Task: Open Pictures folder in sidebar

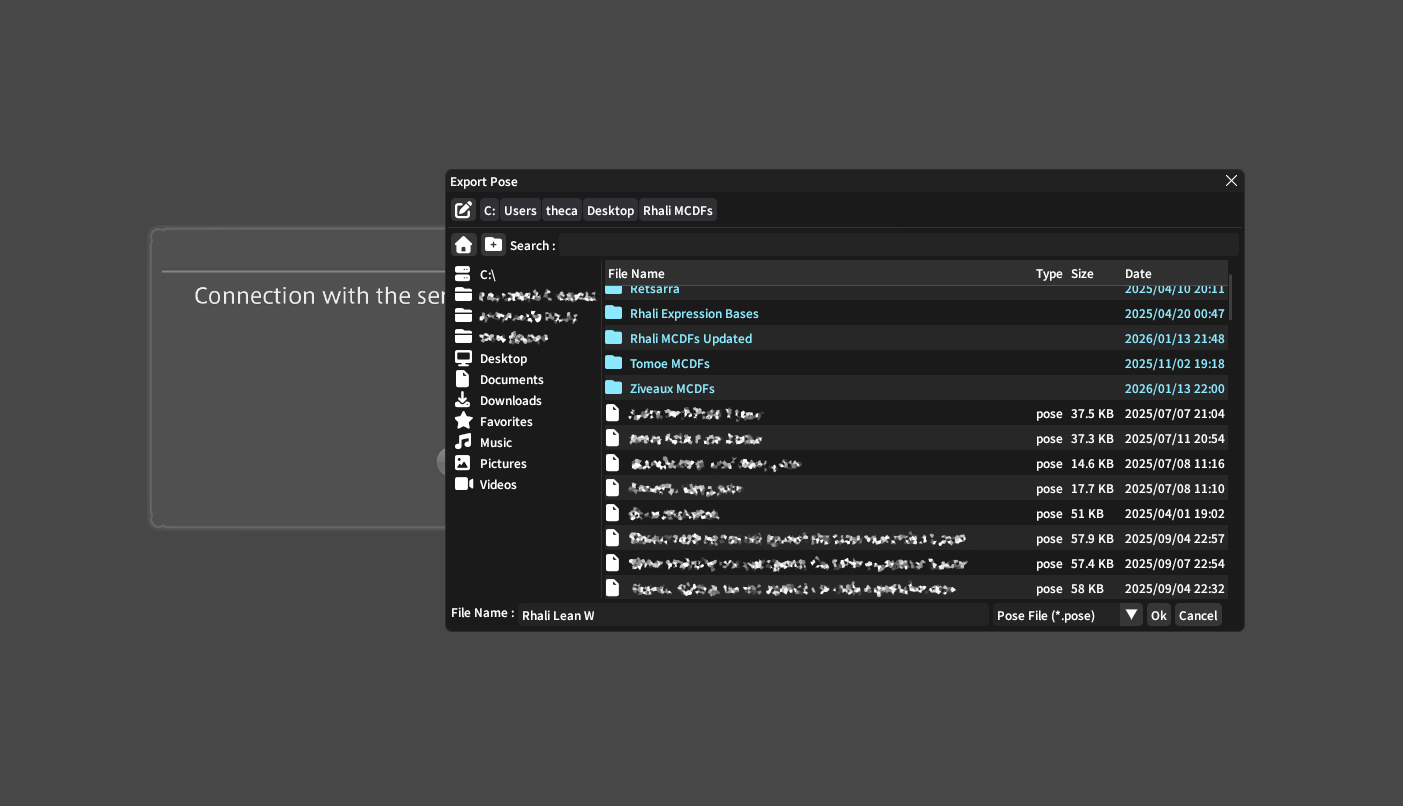Action: tap(502, 464)
